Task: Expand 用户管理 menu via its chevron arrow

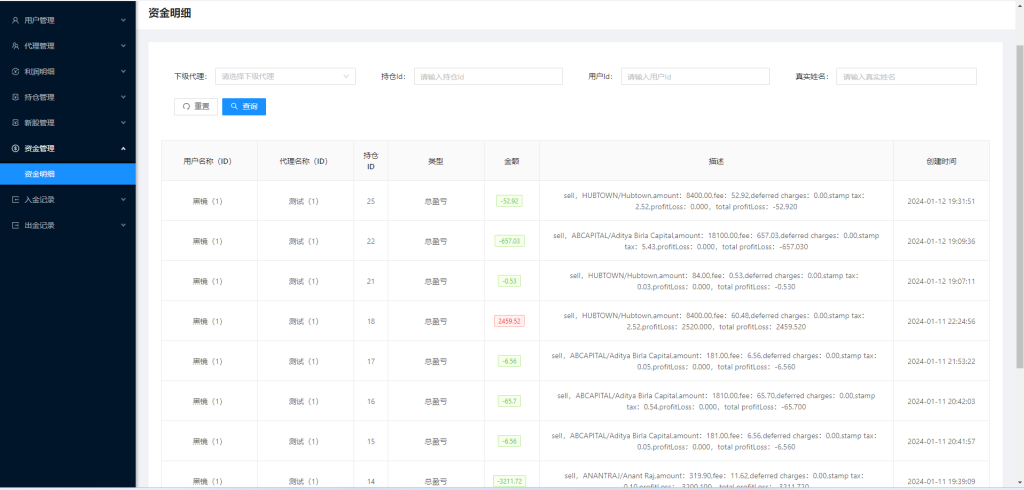Action: 123,20
